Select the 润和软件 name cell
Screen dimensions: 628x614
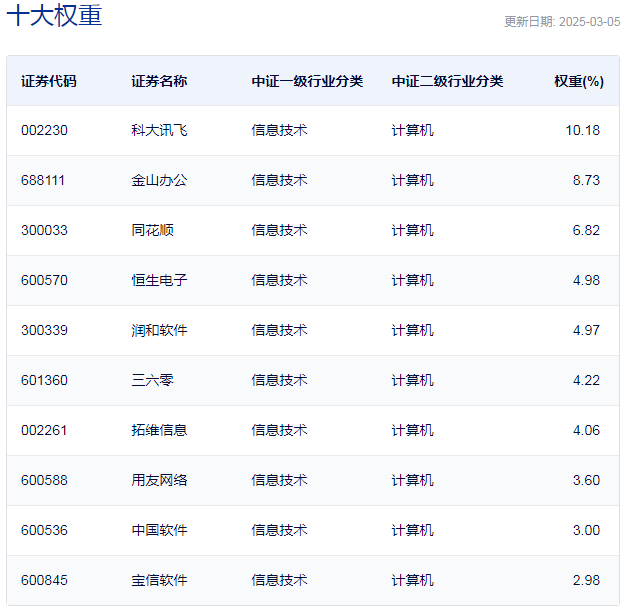pyautogui.click(x=159, y=330)
